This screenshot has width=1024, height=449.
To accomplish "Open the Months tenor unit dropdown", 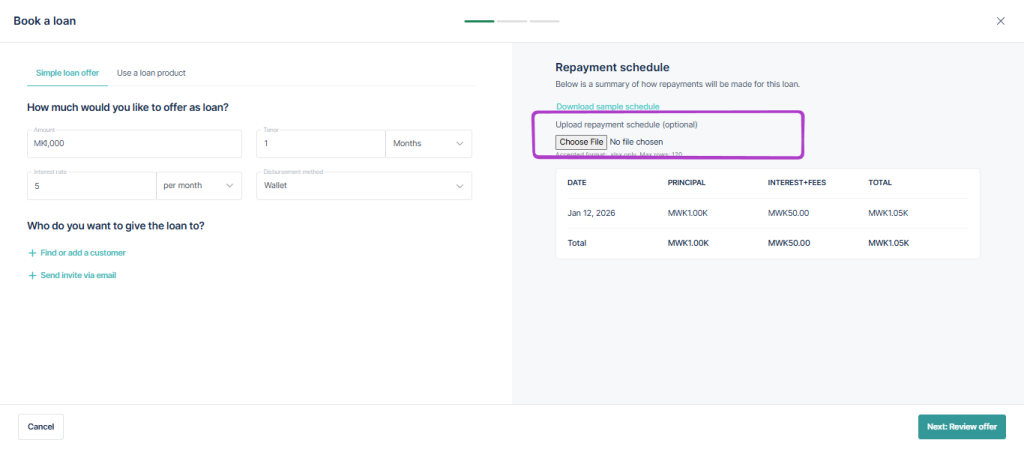I will point(428,144).
